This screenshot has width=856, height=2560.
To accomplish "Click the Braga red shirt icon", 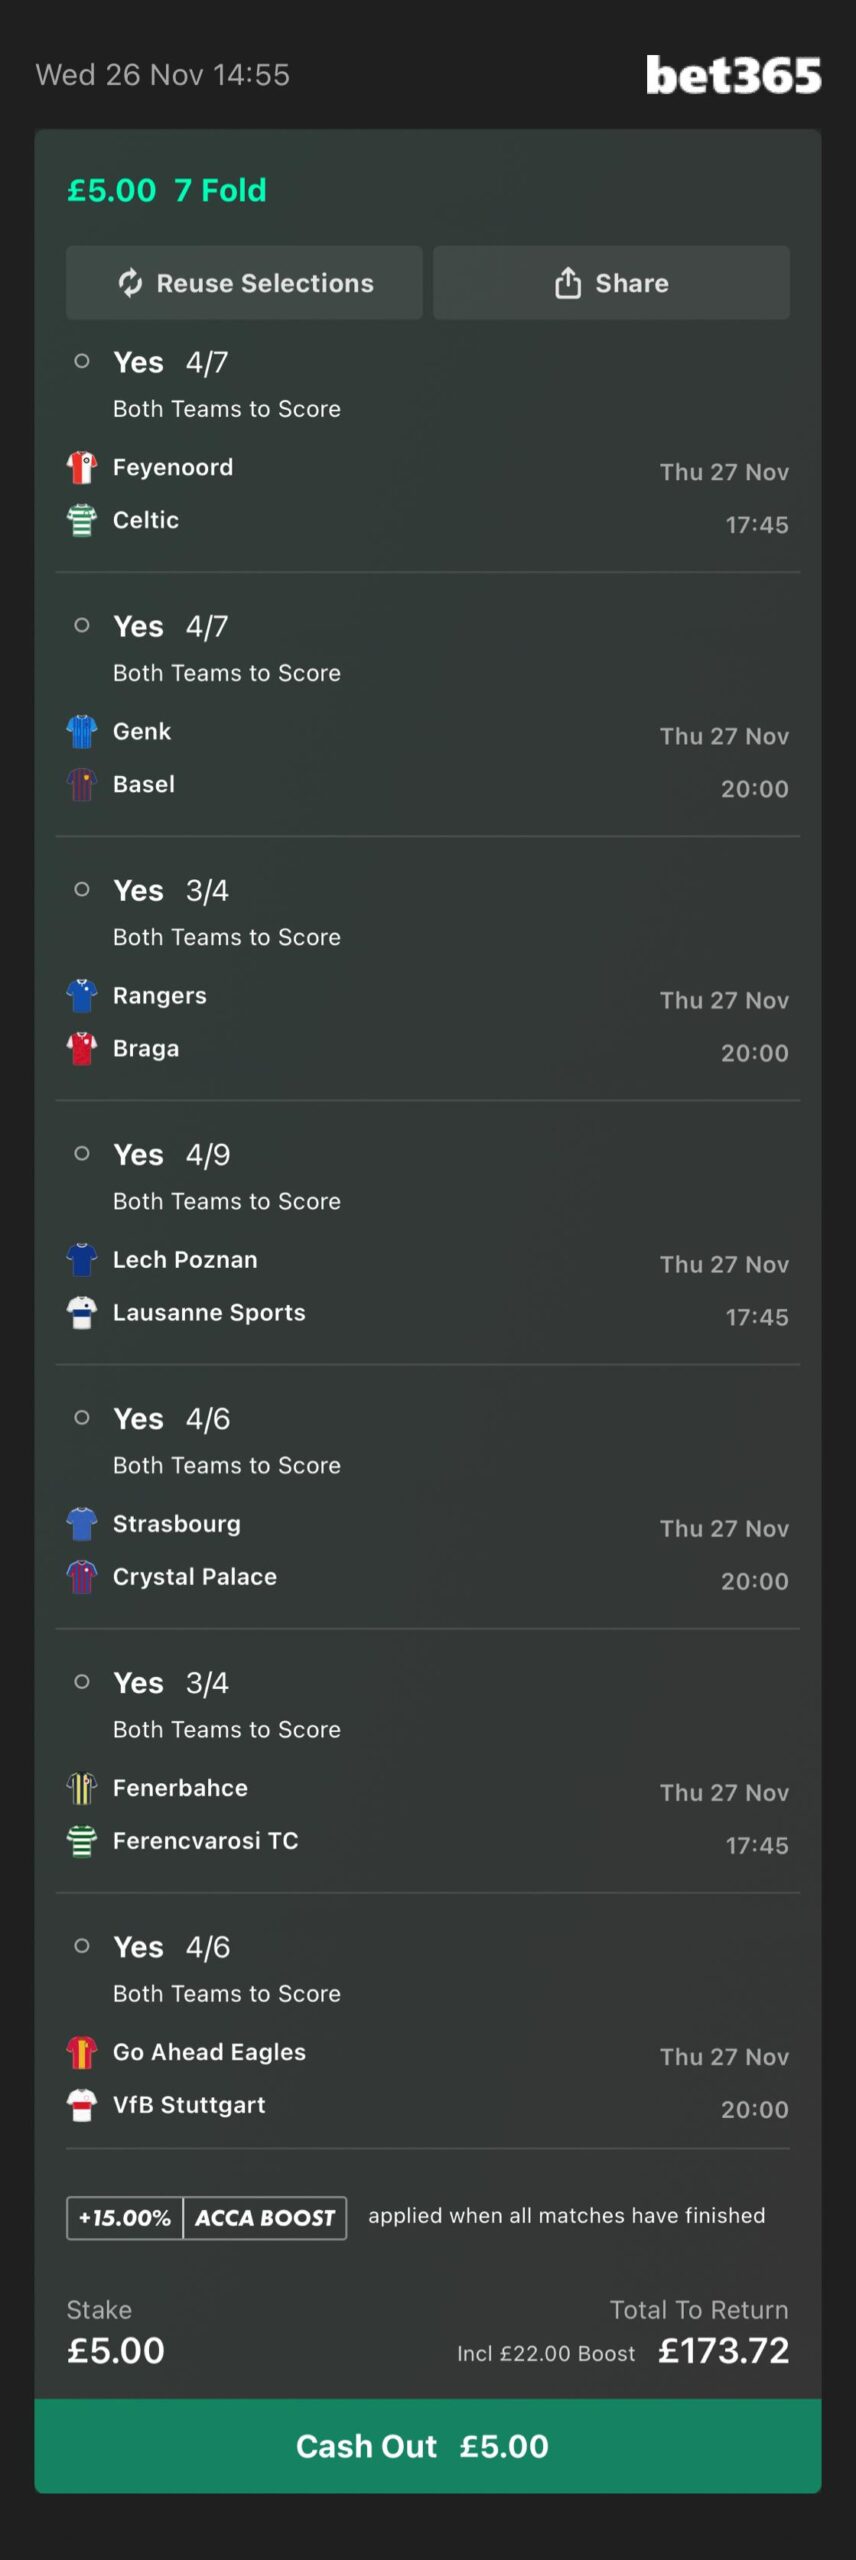I will pyautogui.click(x=82, y=1048).
